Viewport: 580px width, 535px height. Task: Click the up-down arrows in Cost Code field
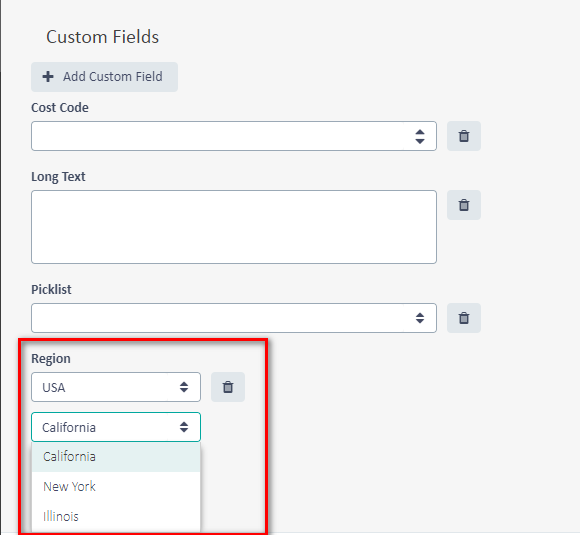[419, 136]
